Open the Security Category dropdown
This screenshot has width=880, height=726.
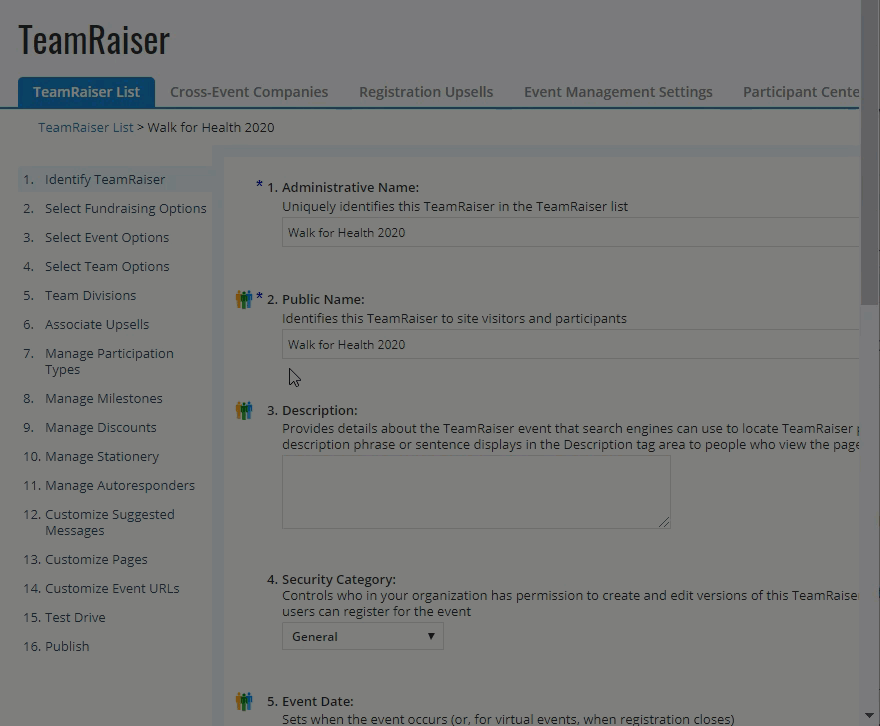pyautogui.click(x=363, y=636)
